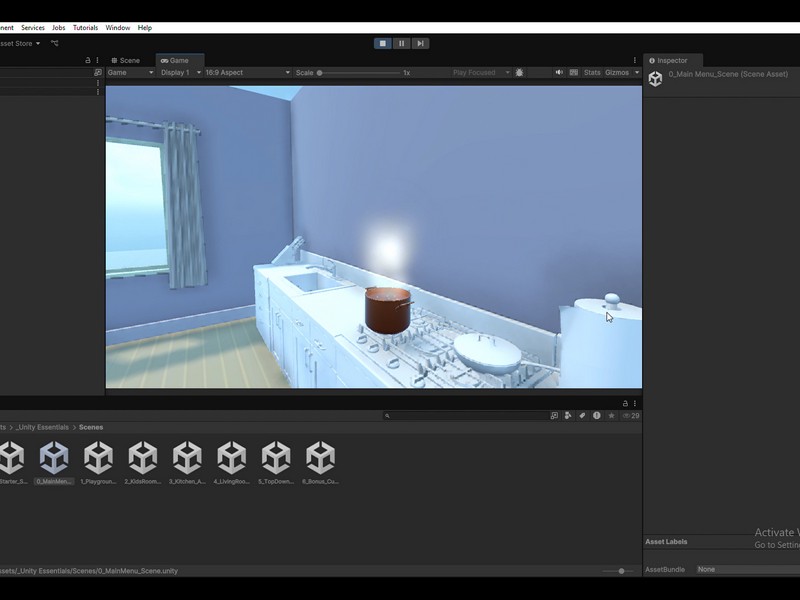This screenshot has width=800, height=600.
Task: Click the bug icon in Game toolbar
Action: point(520,73)
